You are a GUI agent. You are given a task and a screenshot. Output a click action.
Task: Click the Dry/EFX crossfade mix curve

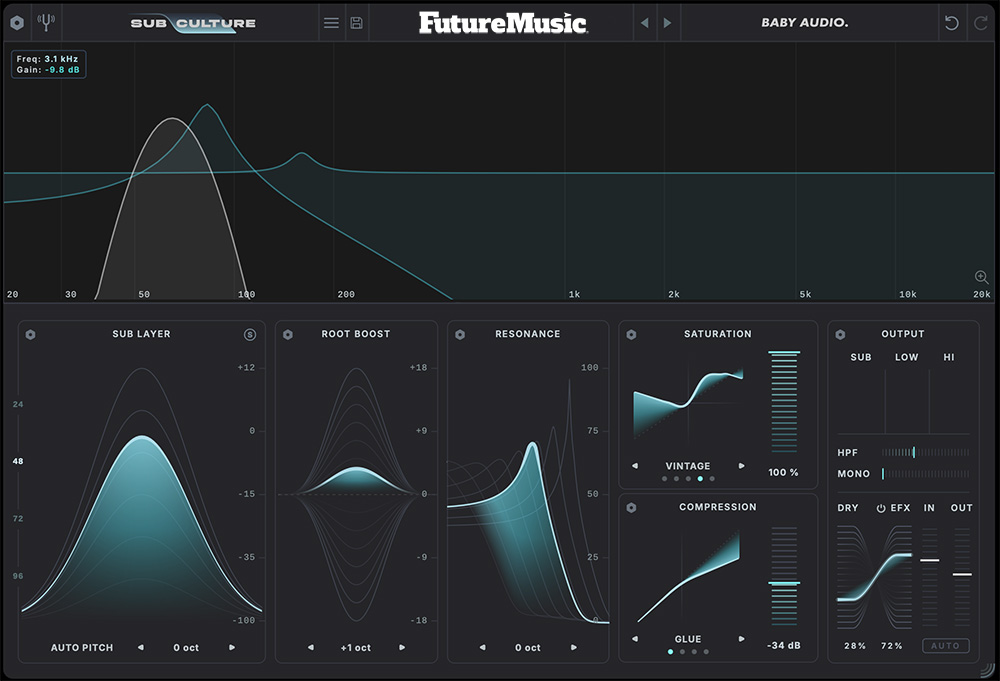[x=874, y=576]
